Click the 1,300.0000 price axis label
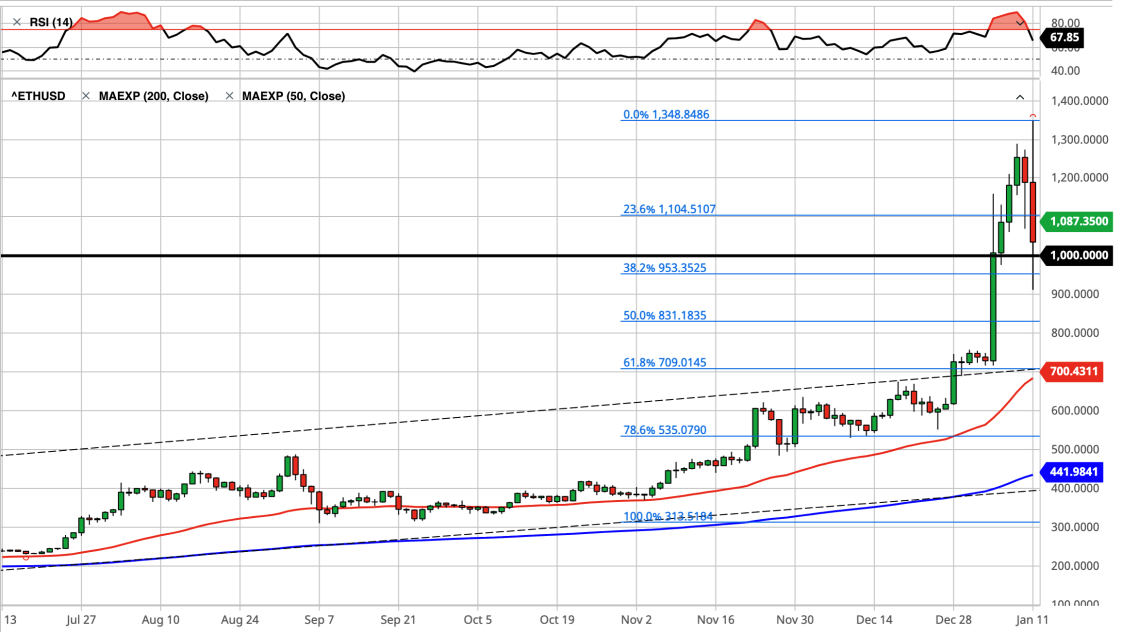 [1079, 140]
